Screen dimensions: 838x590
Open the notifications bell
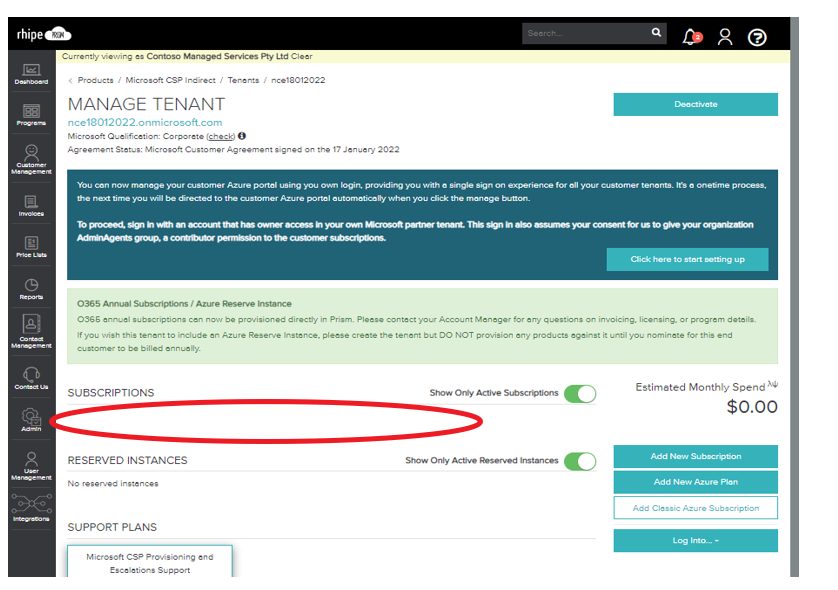pyautogui.click(x=691, y=36)
